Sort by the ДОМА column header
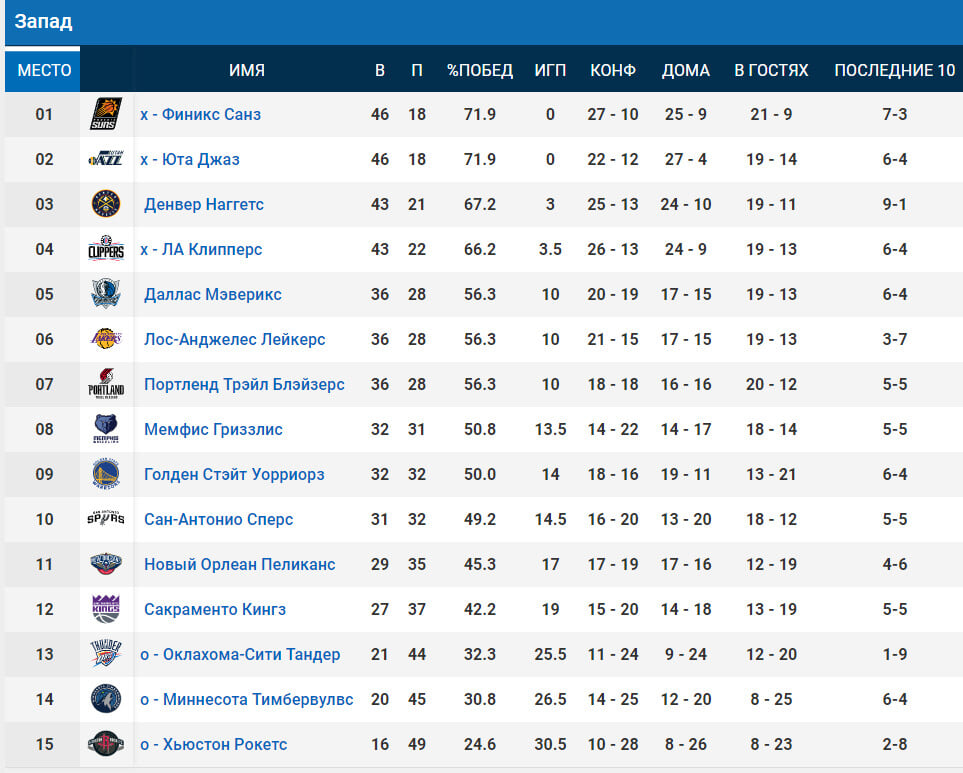Screen dimensions: 963x773 (x=686, y=71)
